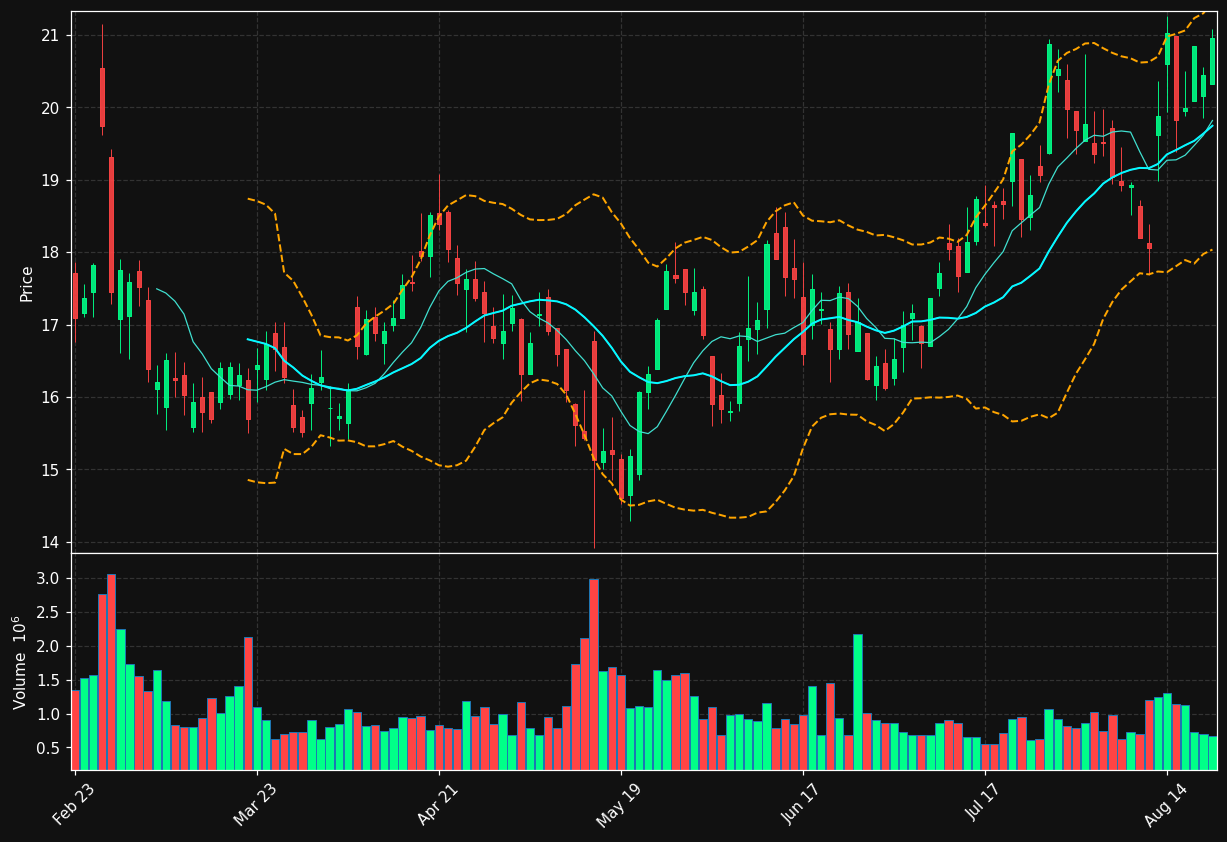Screen dimensions: 1227x842
Task: Click volume axis value 2.5
Action: 49,613
